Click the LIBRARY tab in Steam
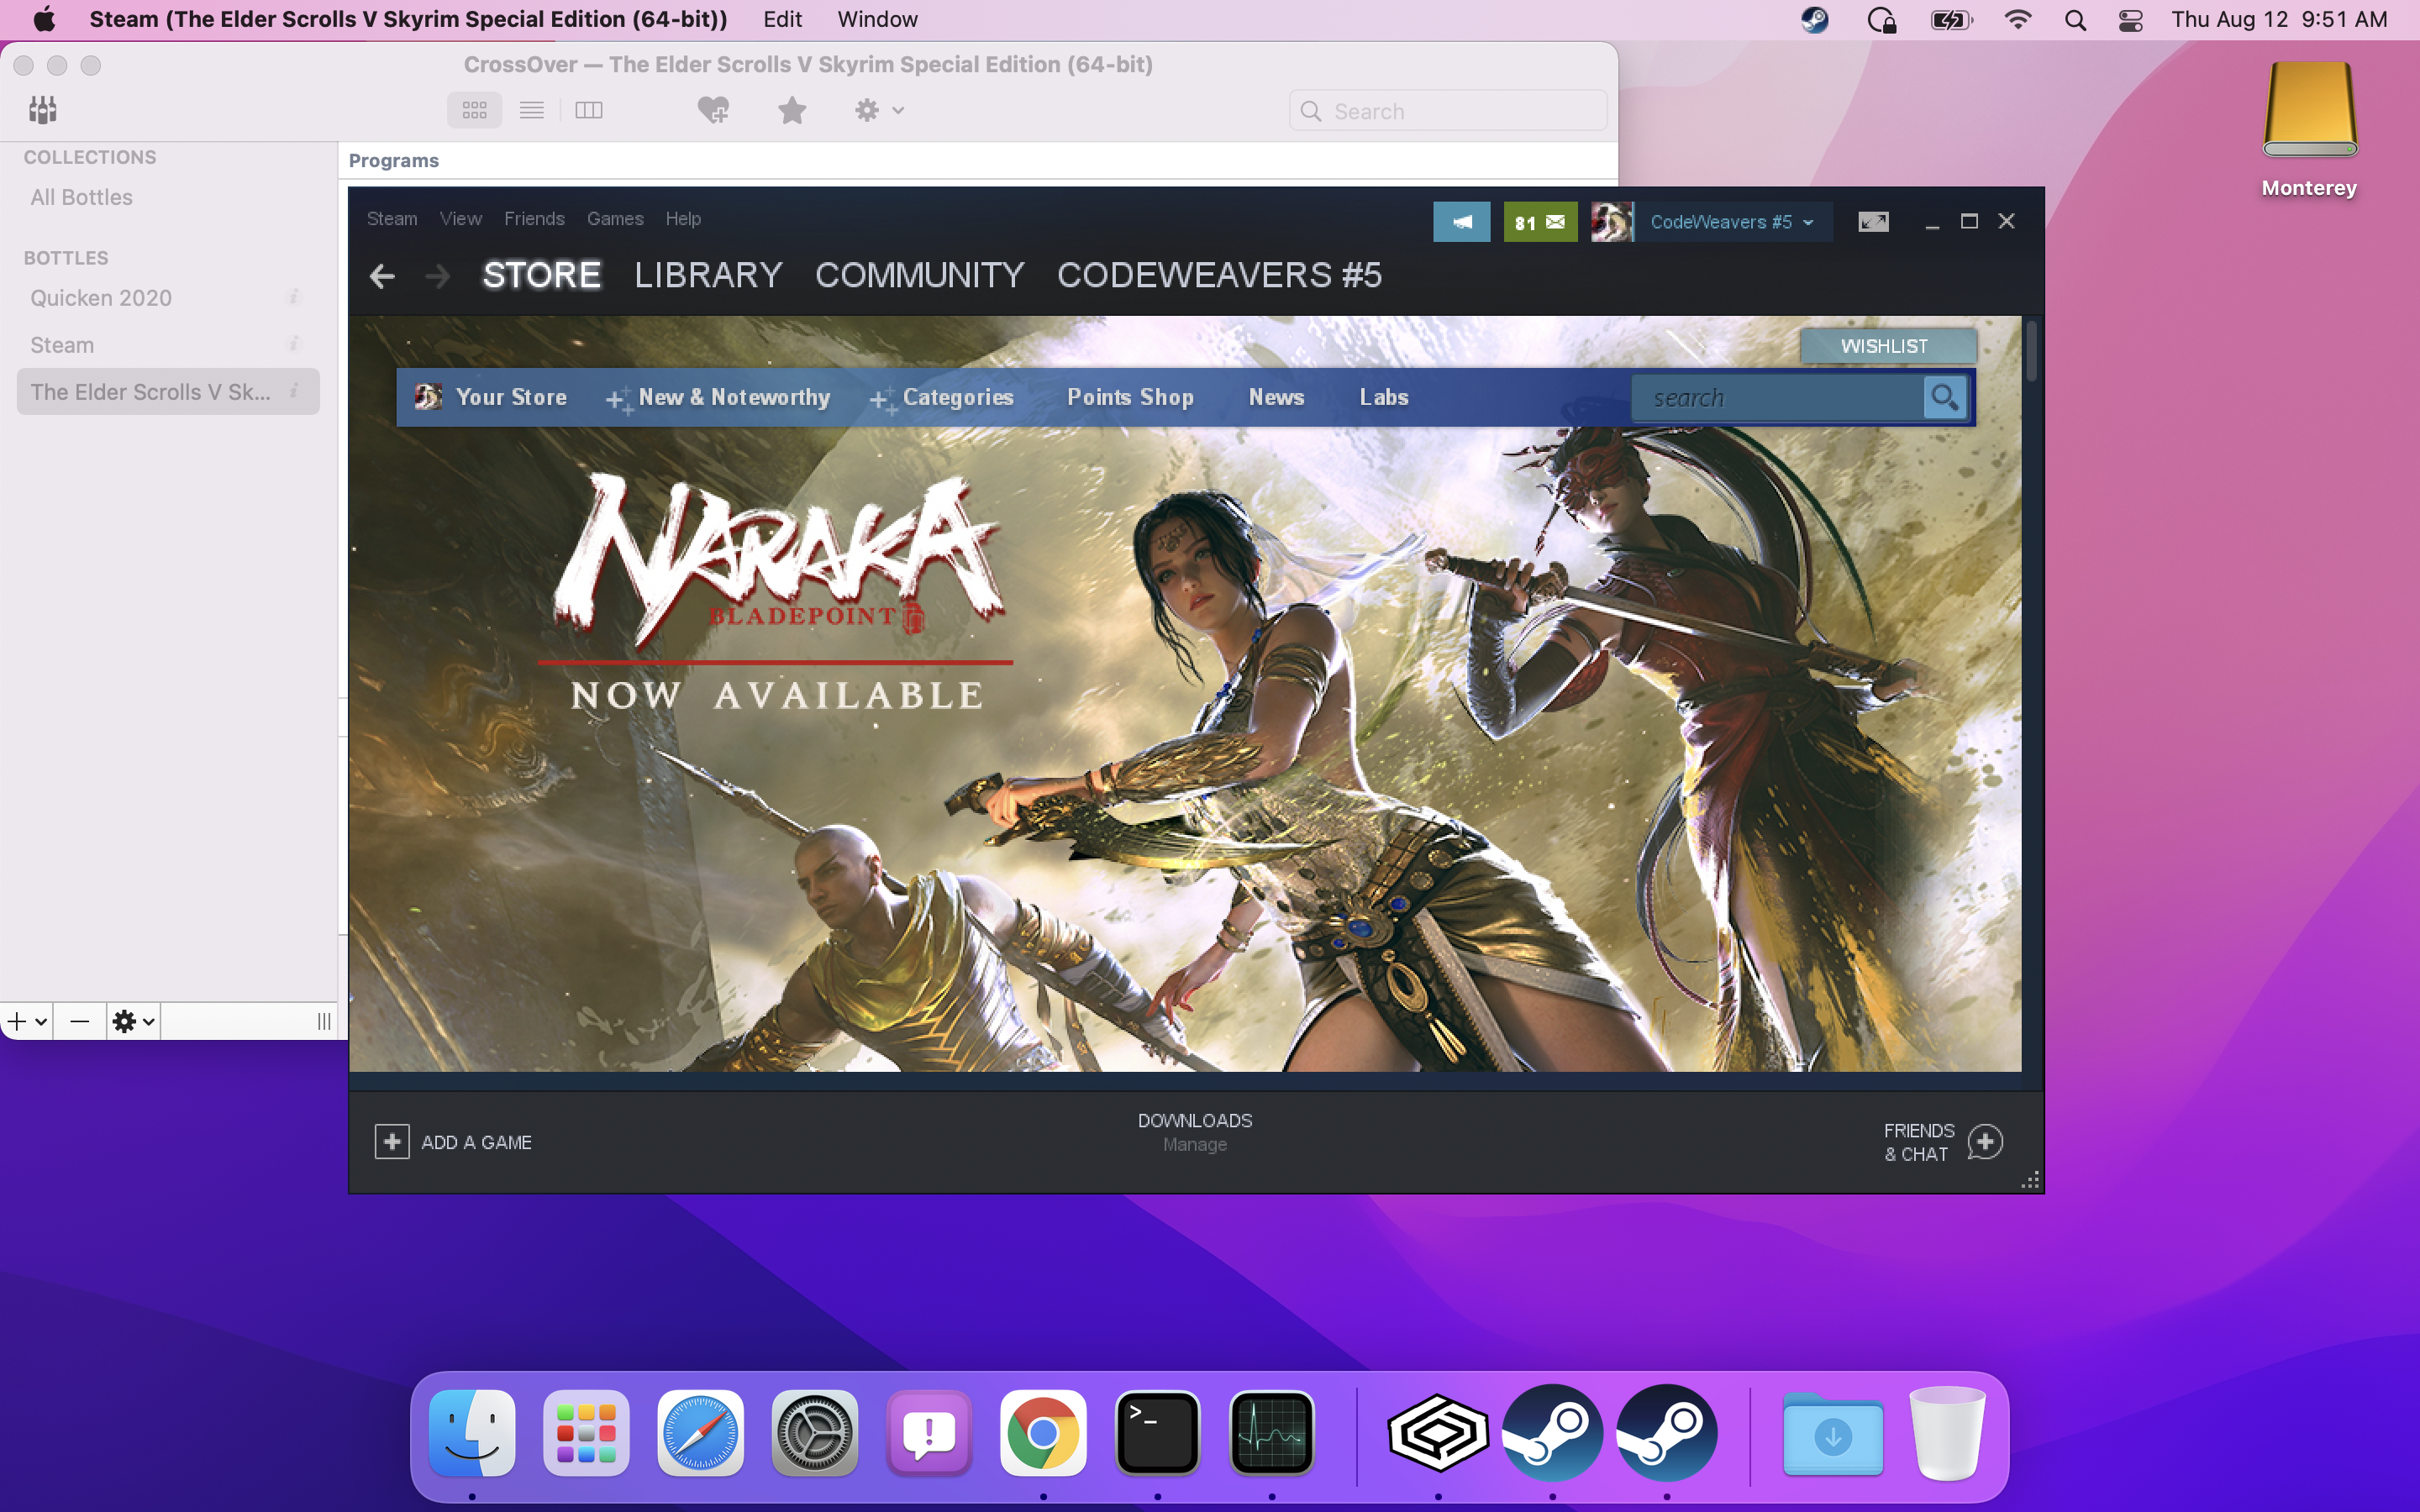Screen dimensions: 2420x1512 [x=709, y=276]
